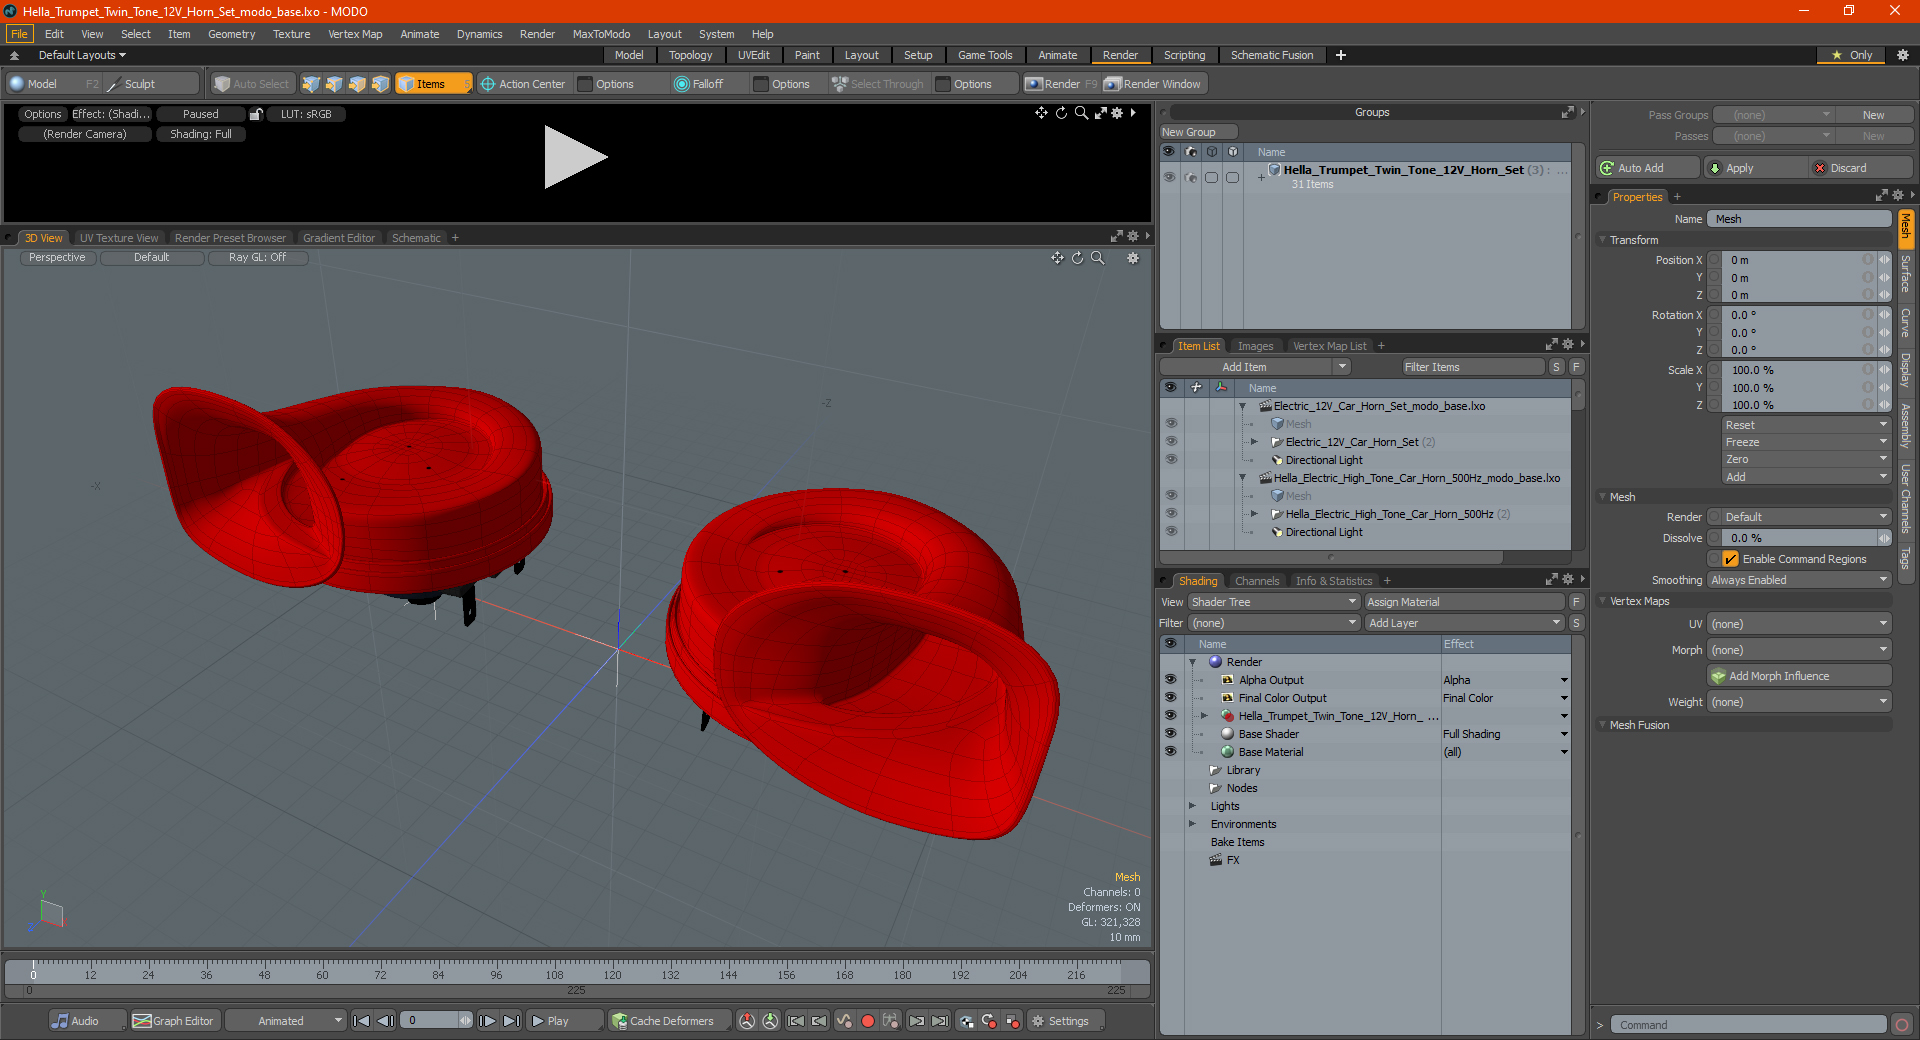Create New Group

point(1197,132)
